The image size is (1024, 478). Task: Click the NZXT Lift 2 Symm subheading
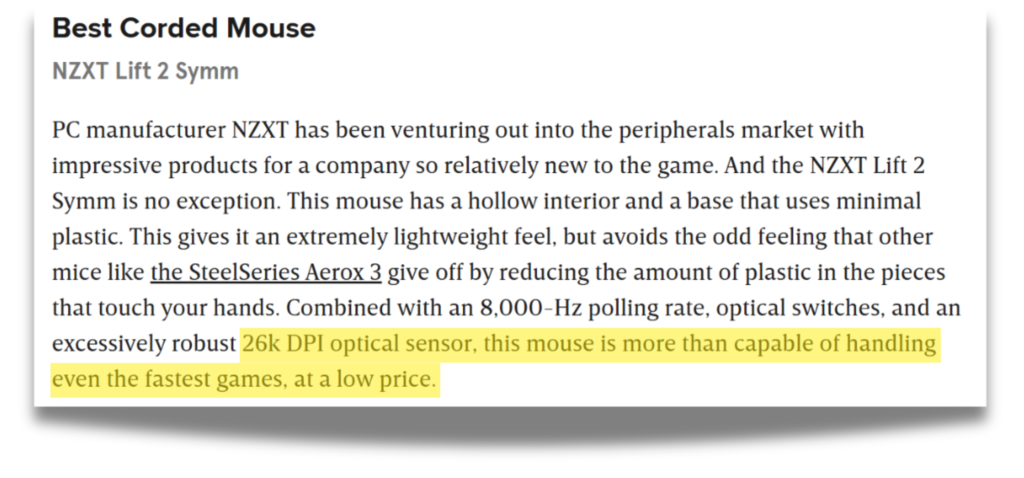pyautogui.click(x=145, y=71)
